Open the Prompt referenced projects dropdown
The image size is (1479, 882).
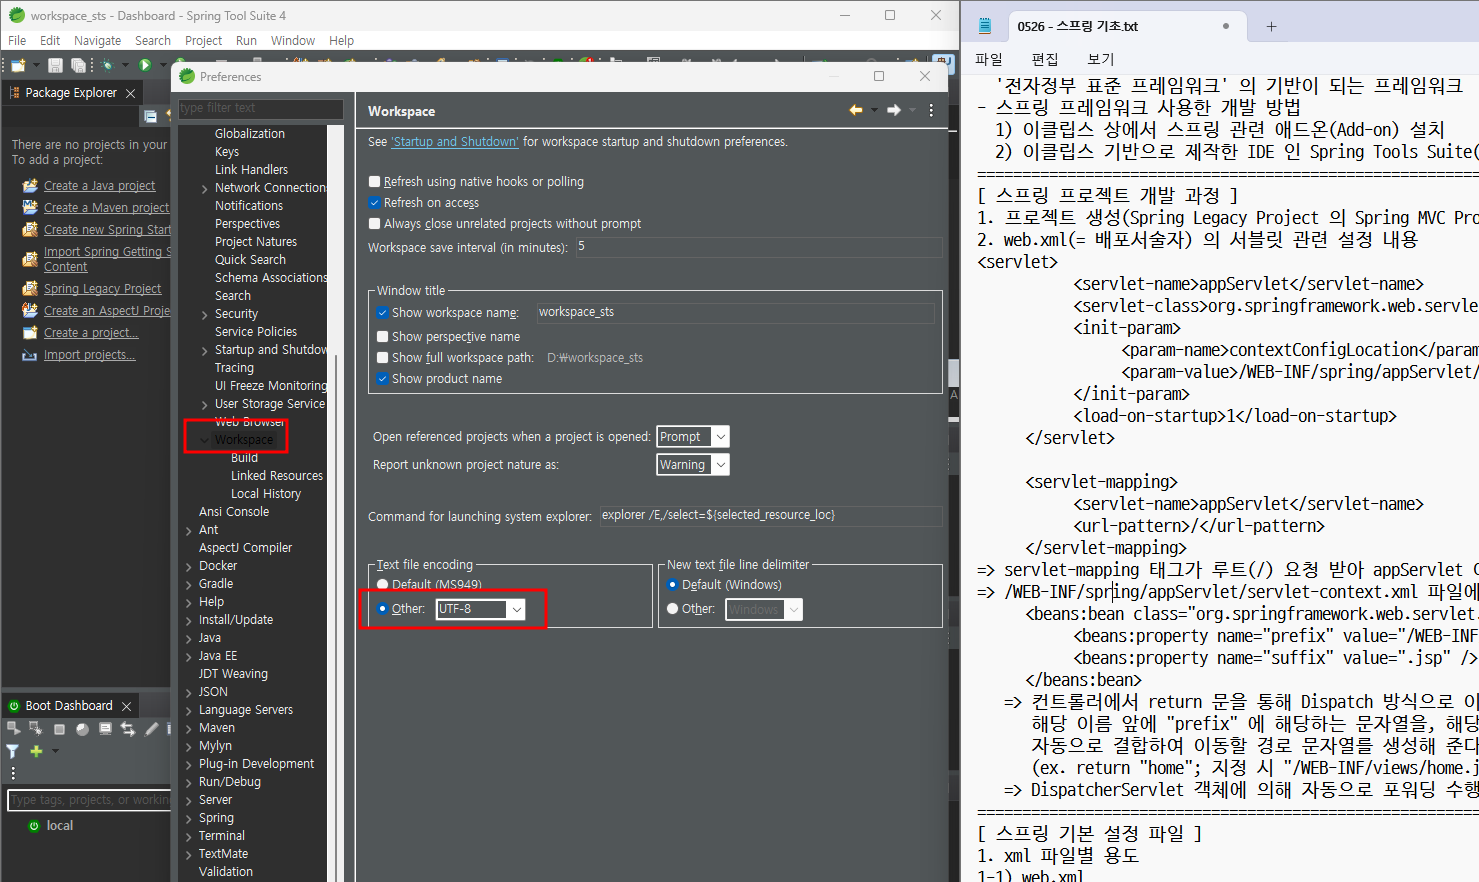[720, 437]
